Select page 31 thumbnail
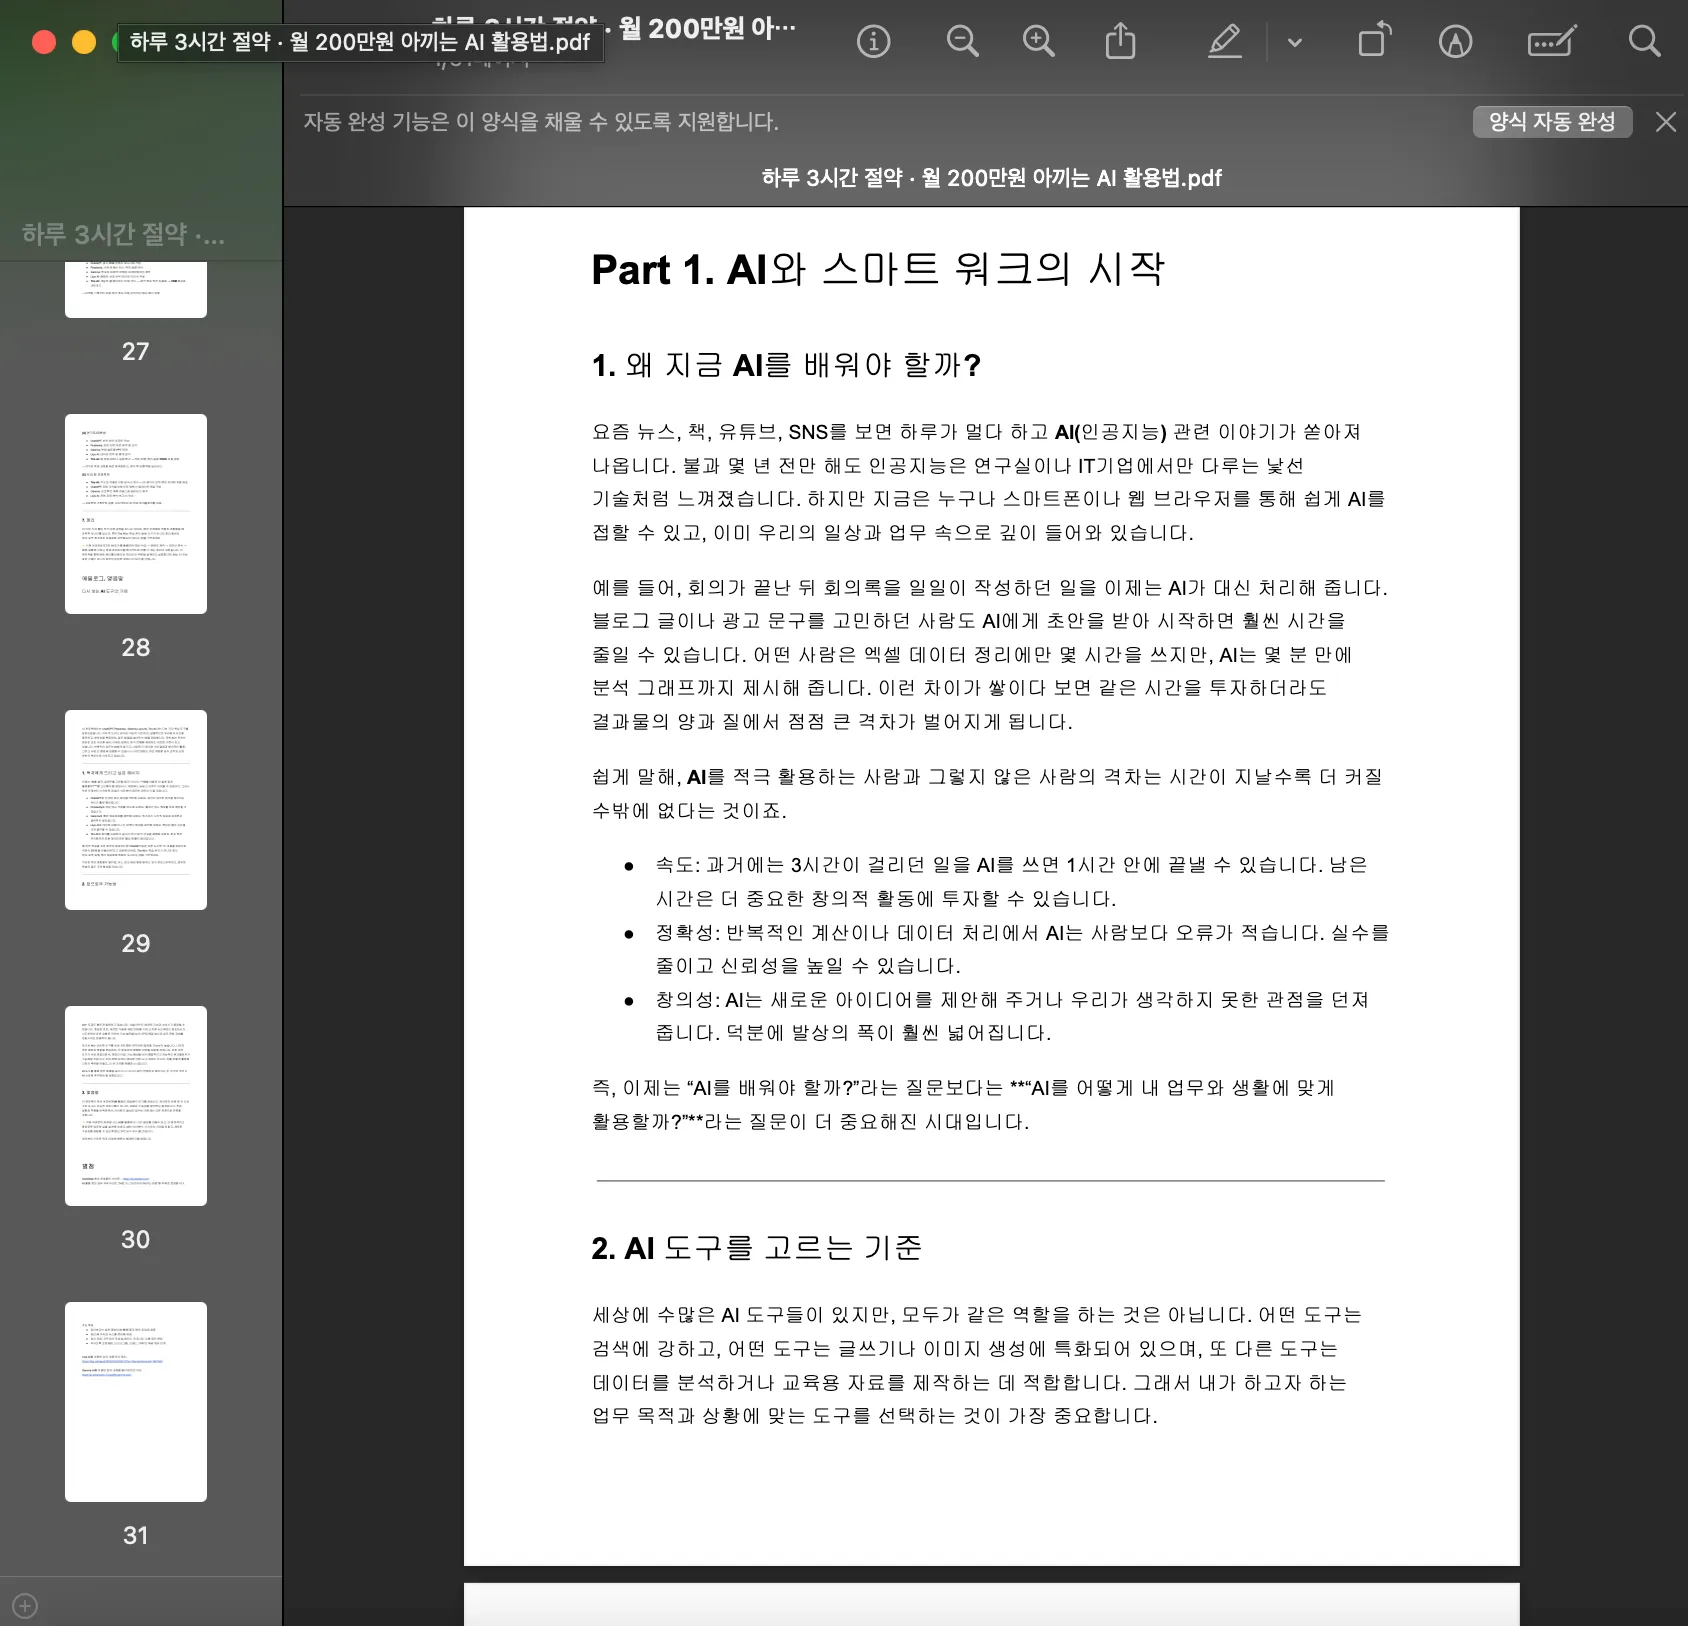Screen dimensions: 1688x1626 click(x=135, y=1401)
